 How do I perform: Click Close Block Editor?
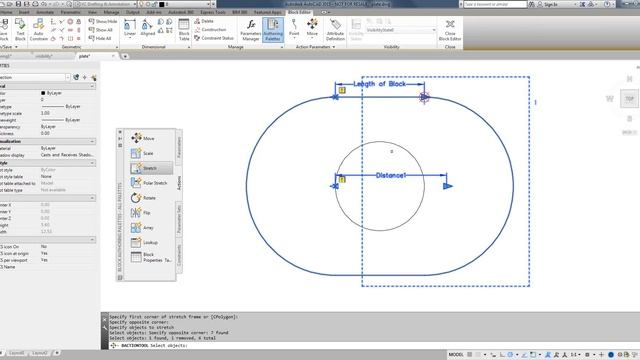(450, 29)
